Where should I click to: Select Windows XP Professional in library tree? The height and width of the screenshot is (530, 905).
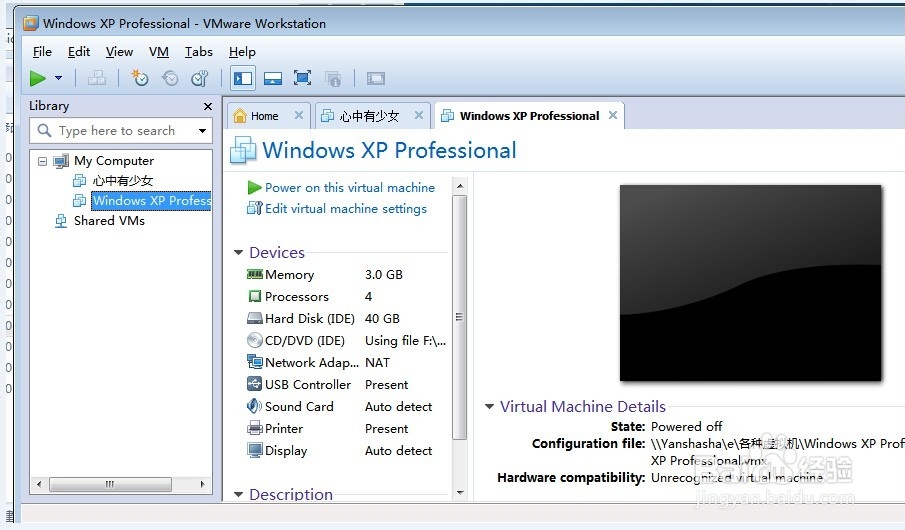151,200
